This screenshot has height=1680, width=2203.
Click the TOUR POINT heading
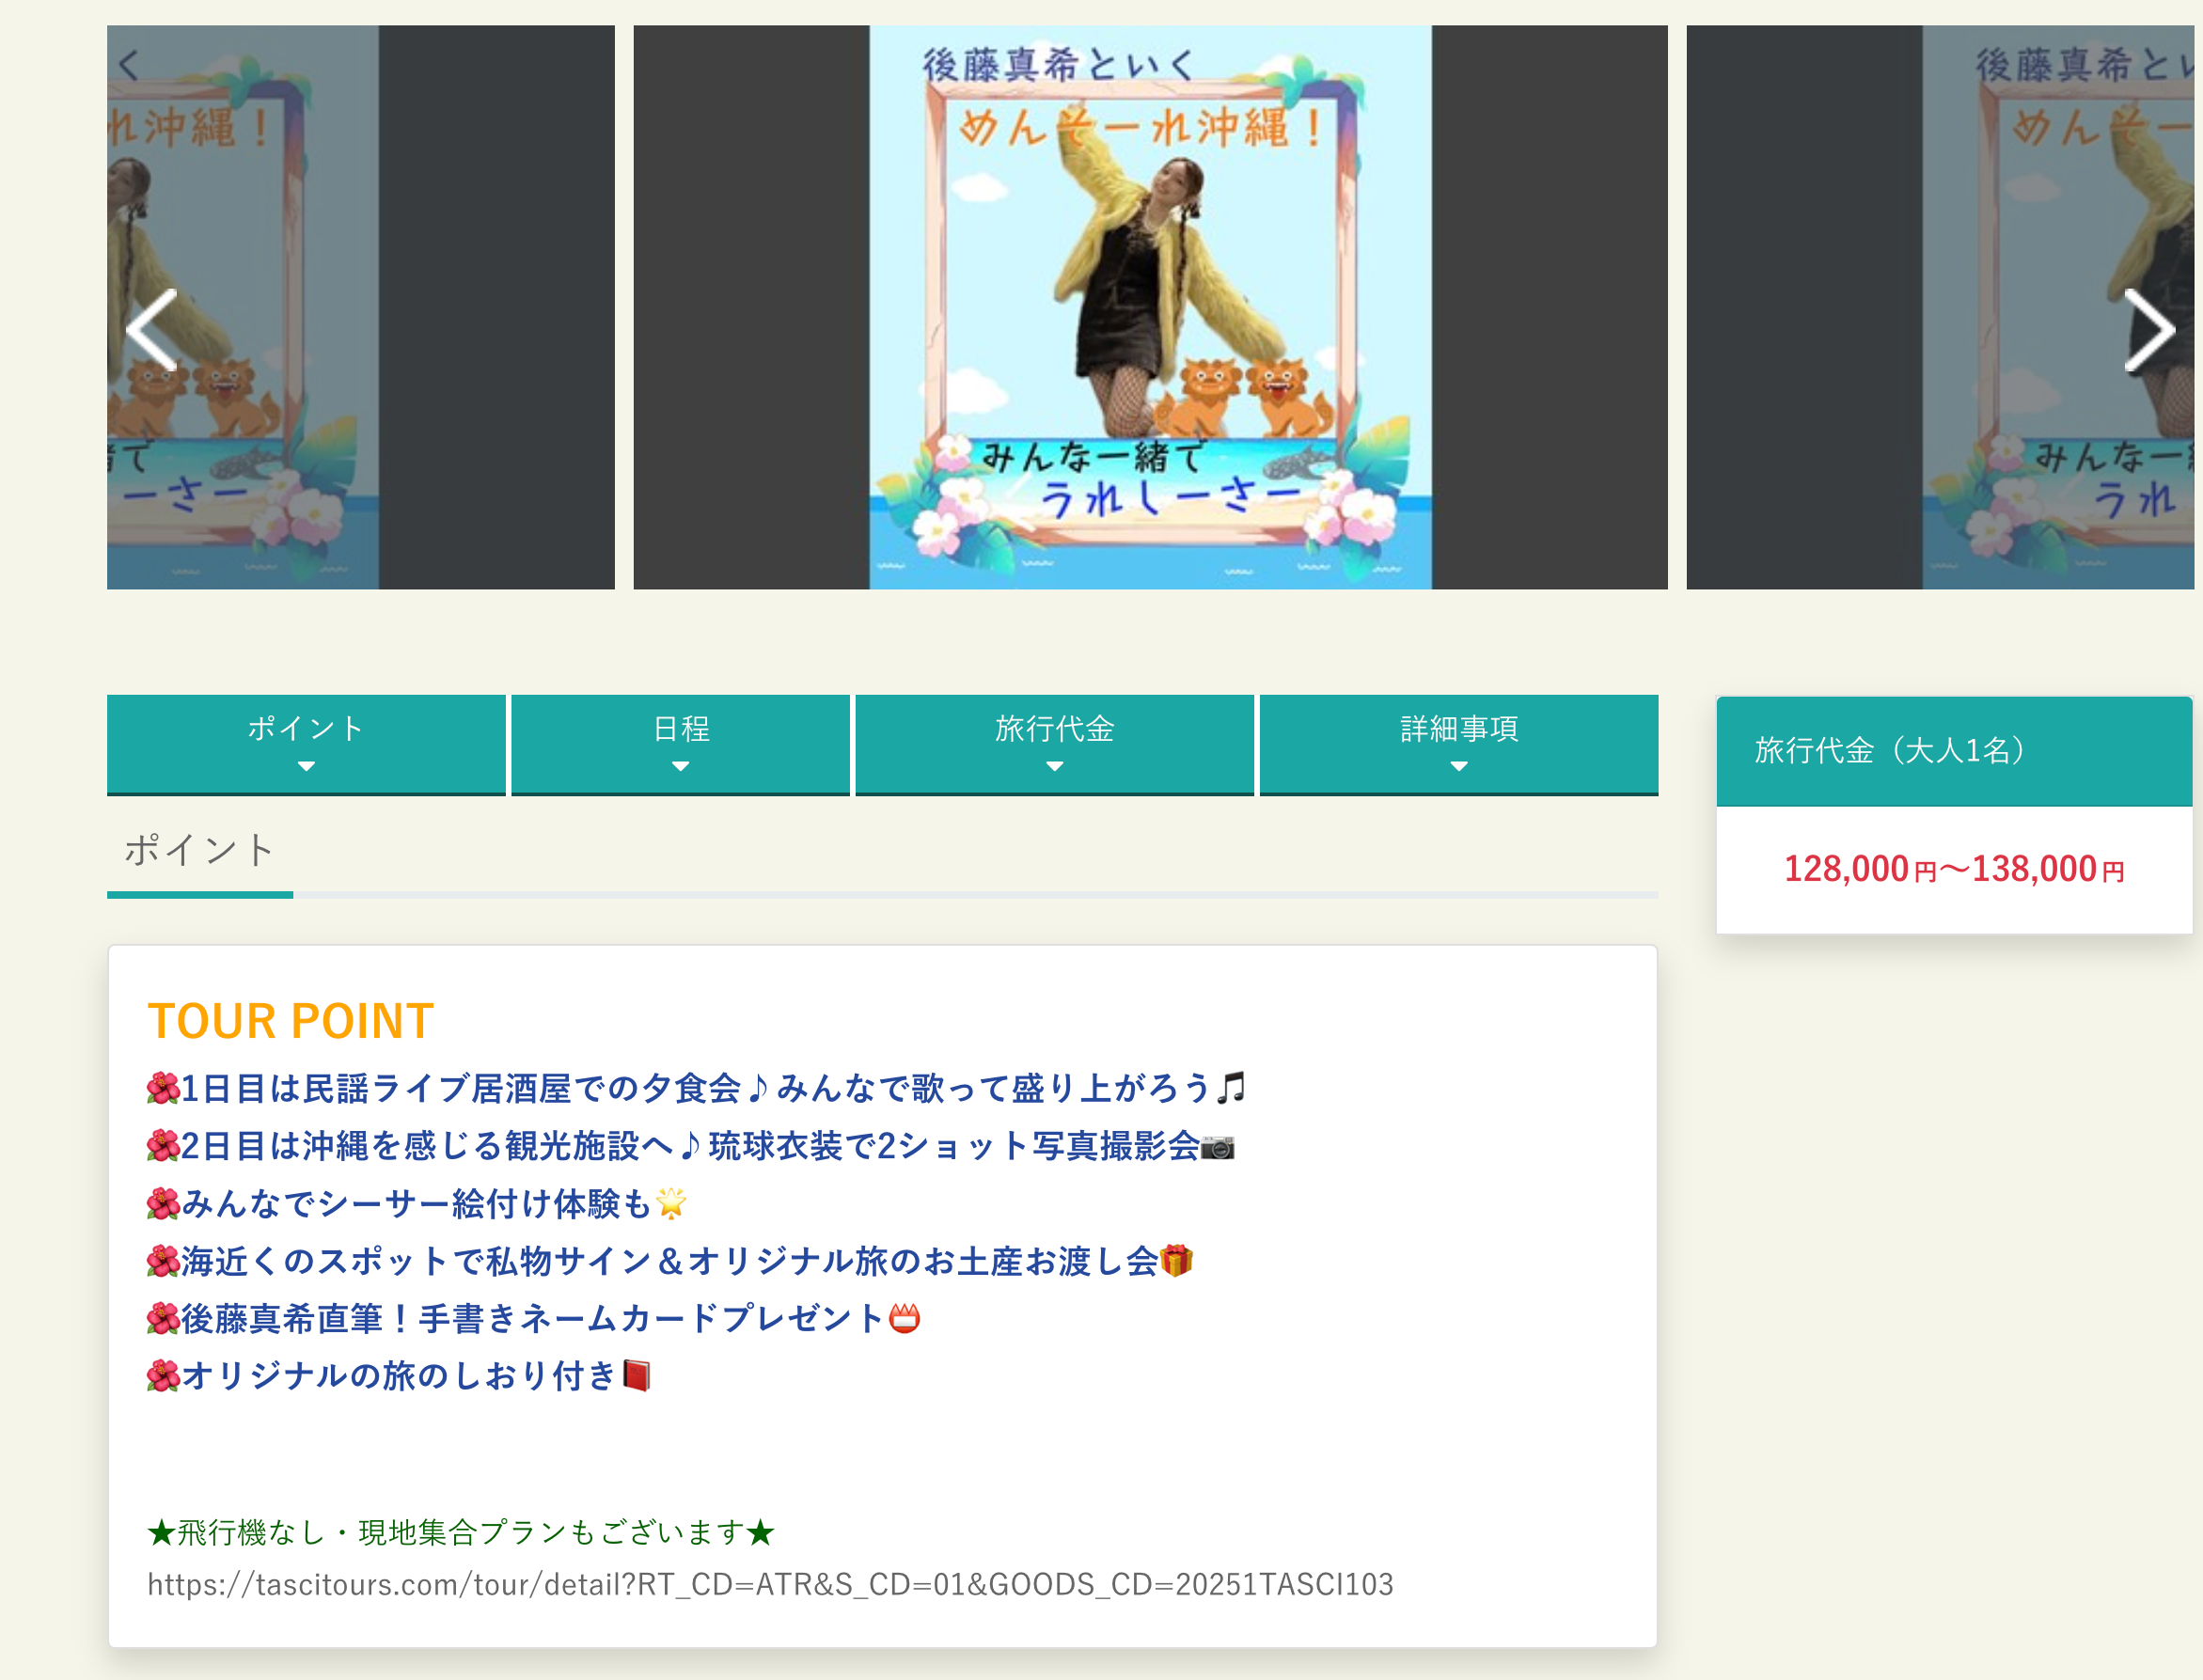(290, 1021)
